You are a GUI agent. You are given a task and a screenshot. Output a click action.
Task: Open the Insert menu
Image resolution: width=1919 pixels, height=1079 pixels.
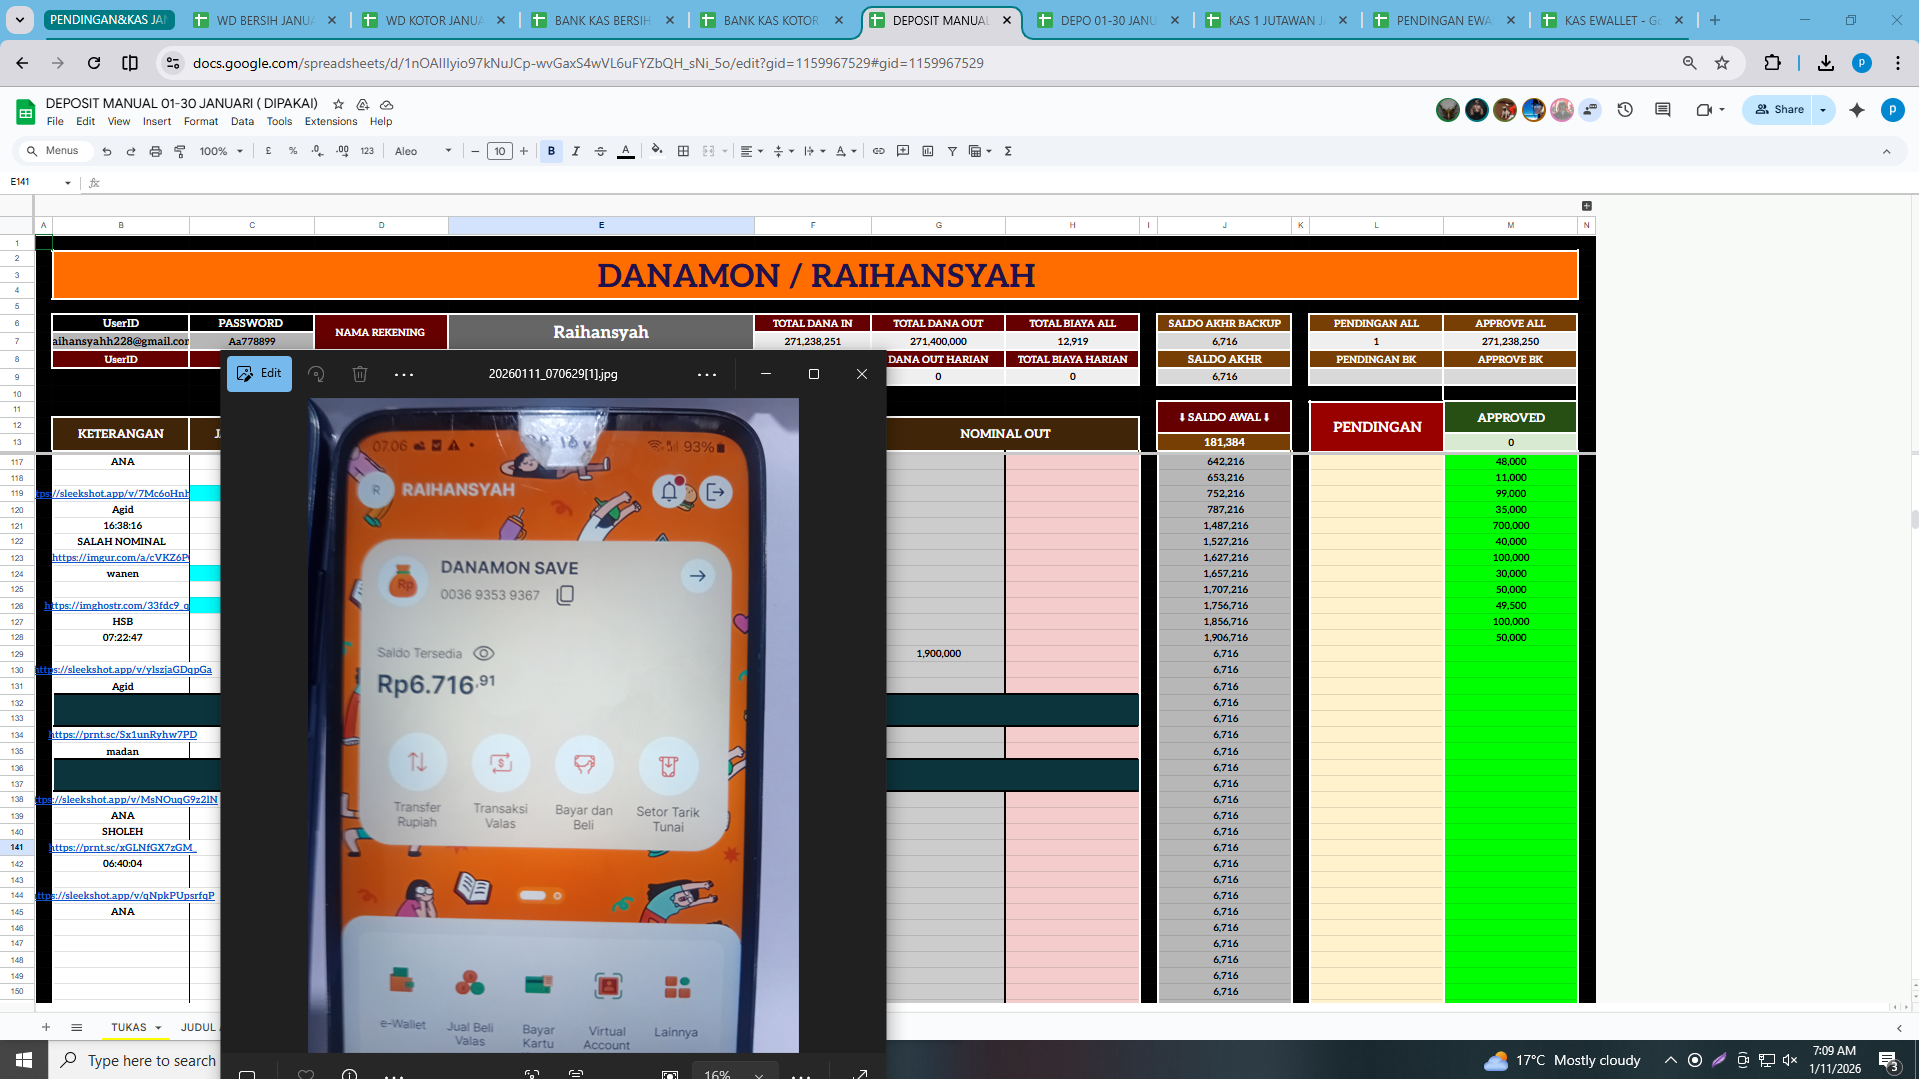coord(157,122)
